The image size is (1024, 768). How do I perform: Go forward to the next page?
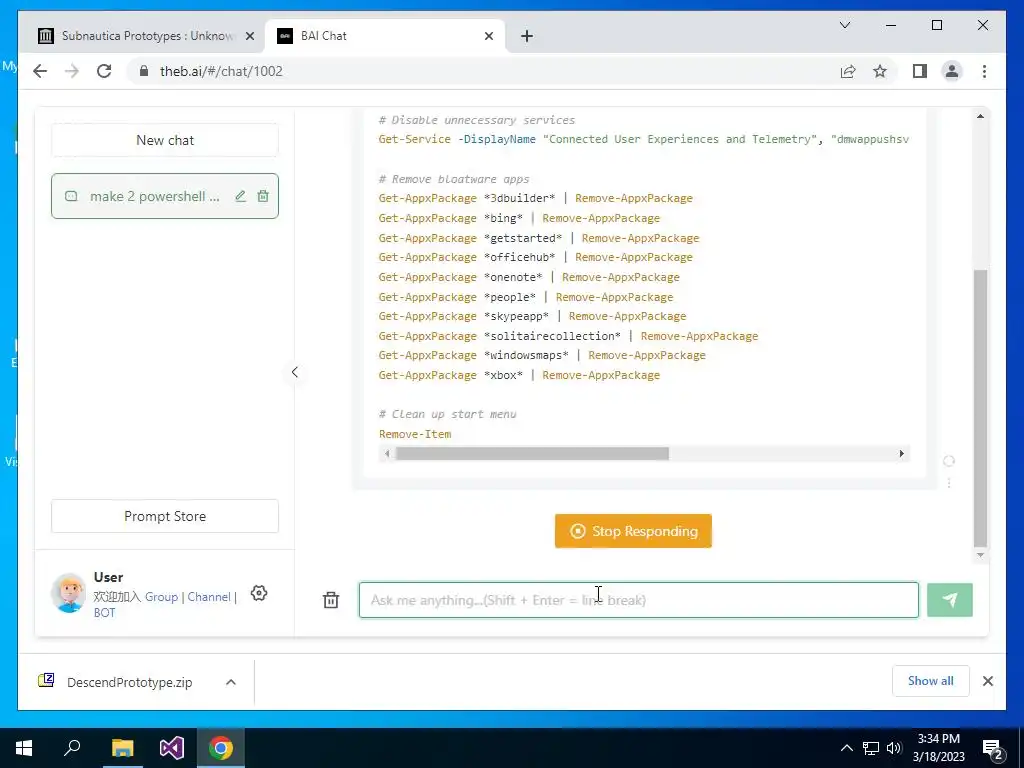pyautogui.click(x=72, y=71)
